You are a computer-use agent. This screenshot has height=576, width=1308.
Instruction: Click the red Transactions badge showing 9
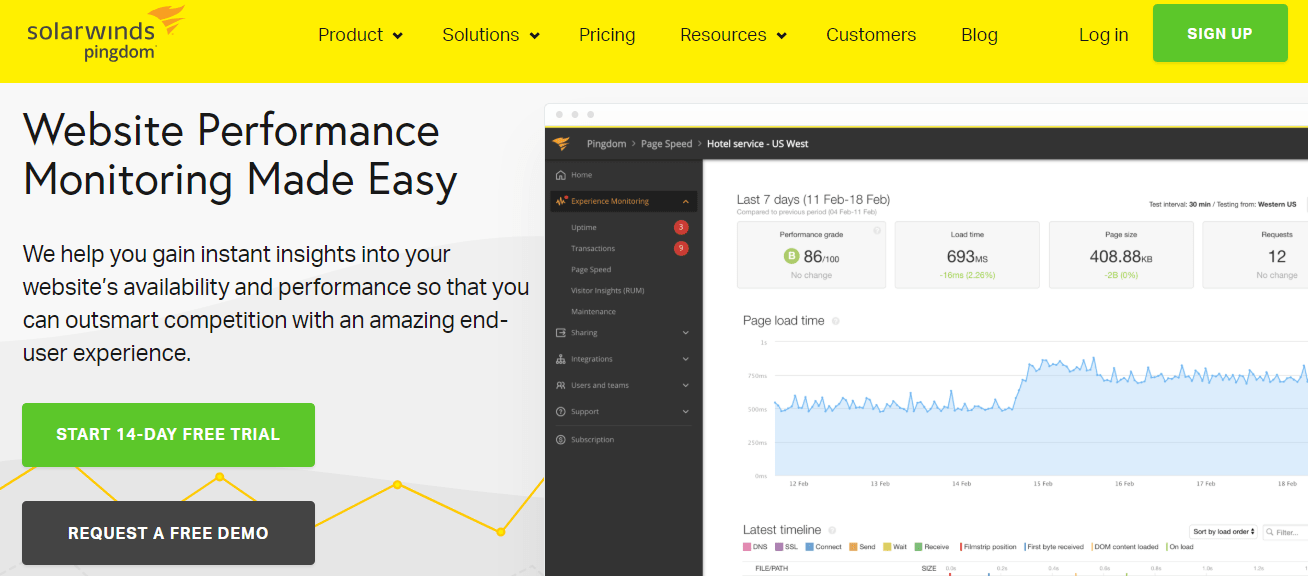point(681,248)
